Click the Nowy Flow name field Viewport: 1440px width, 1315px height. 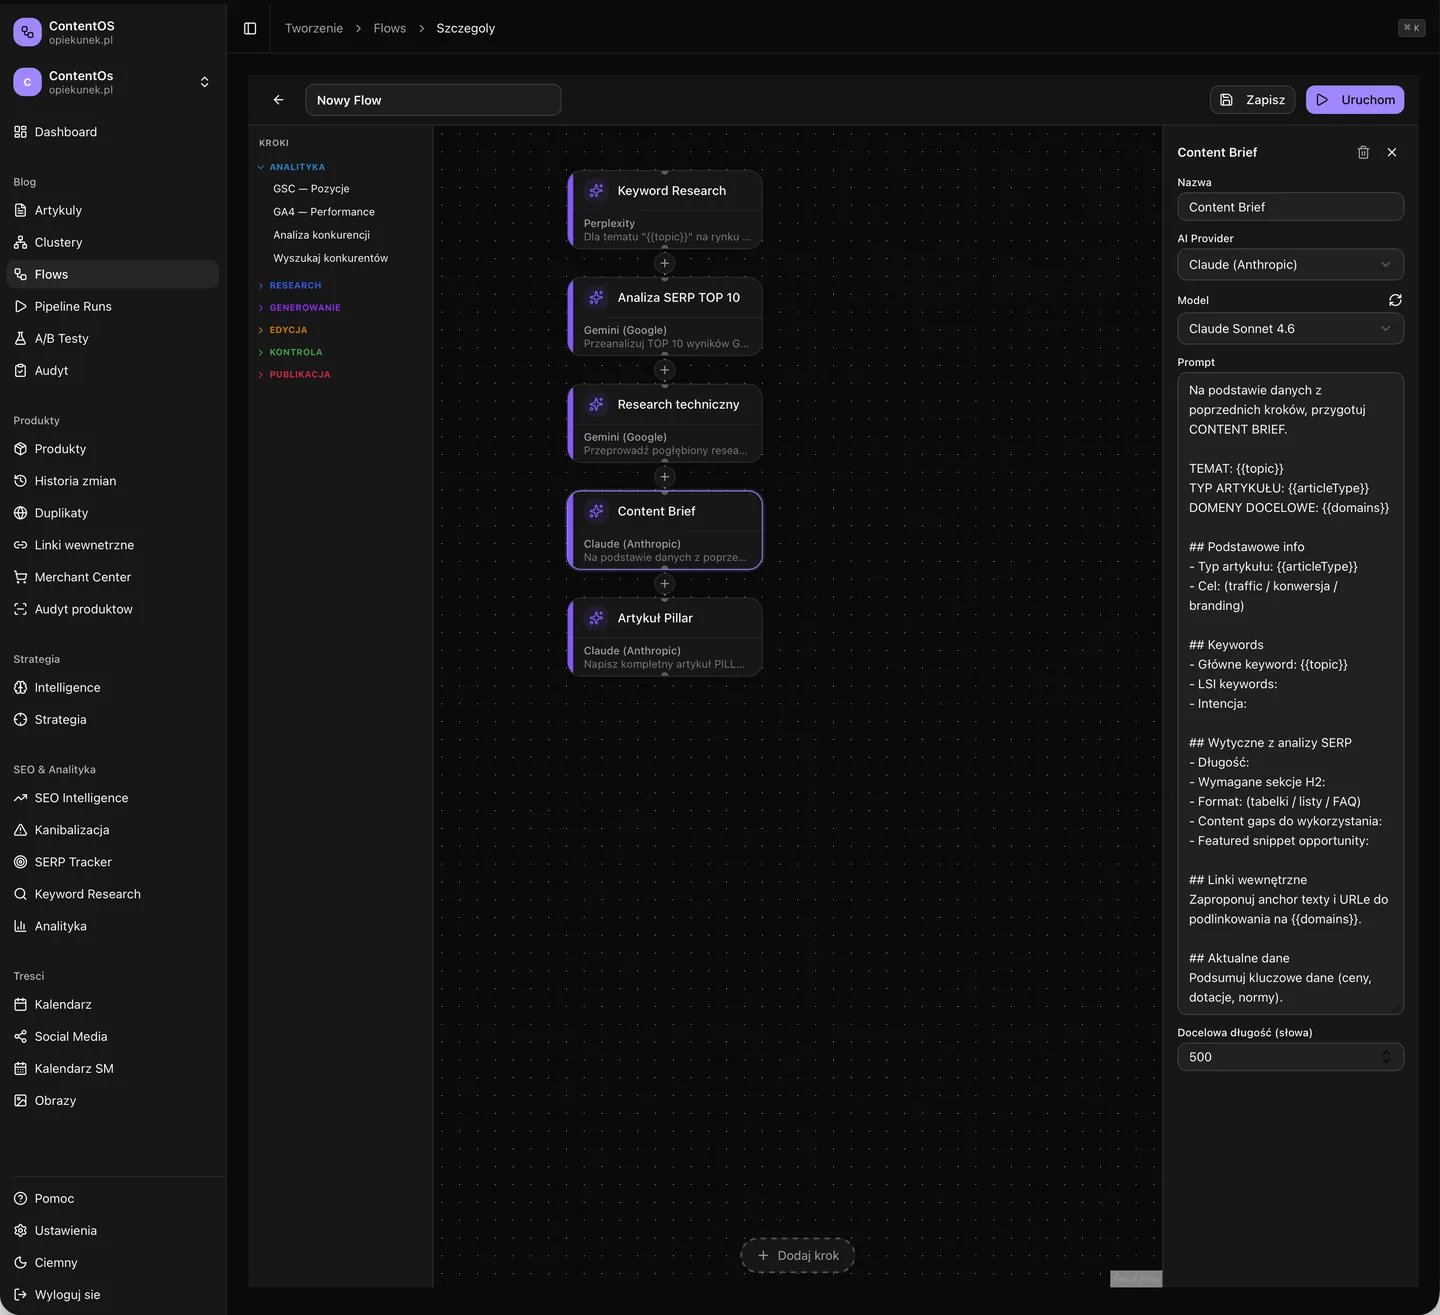click(433, 100)
